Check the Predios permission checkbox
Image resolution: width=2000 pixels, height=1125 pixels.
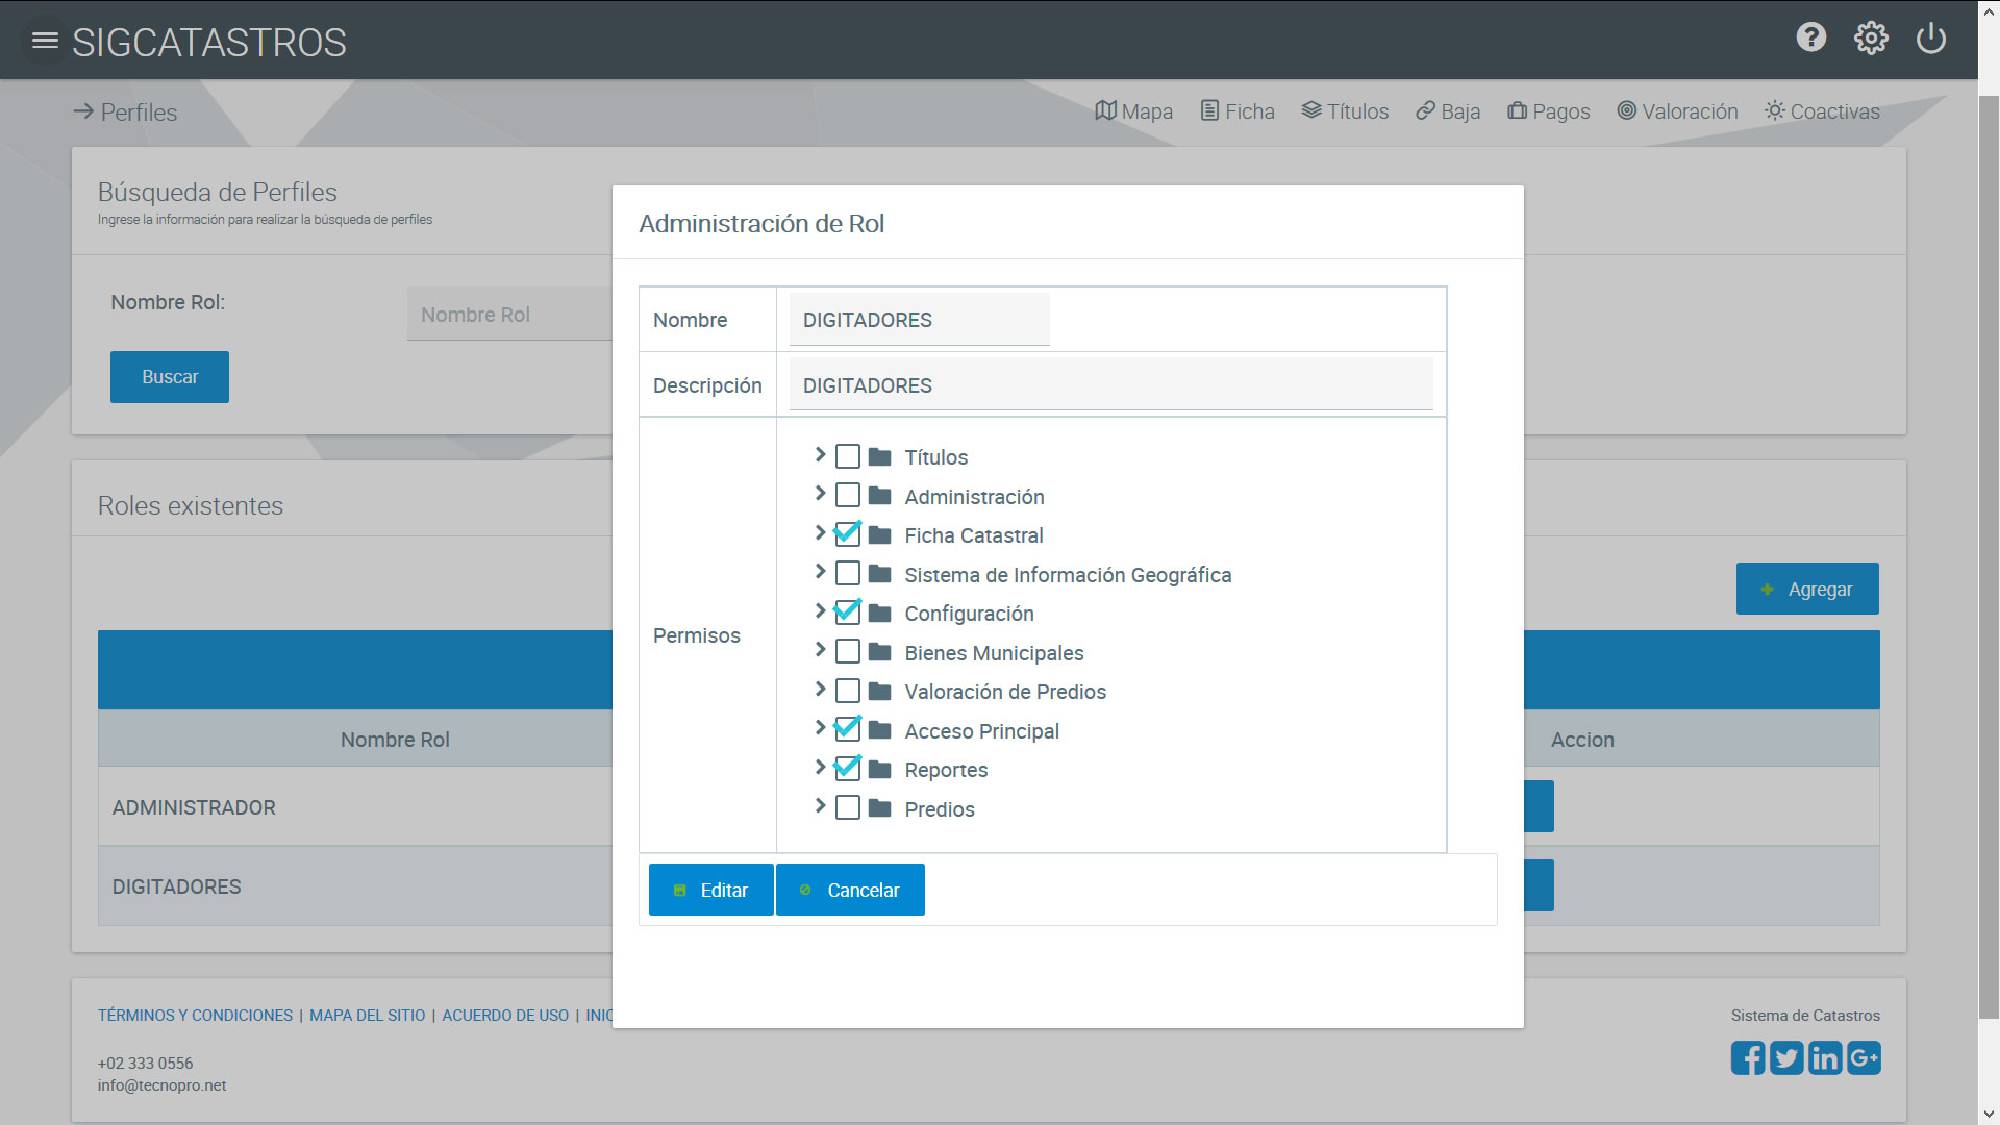pos(847,807)
